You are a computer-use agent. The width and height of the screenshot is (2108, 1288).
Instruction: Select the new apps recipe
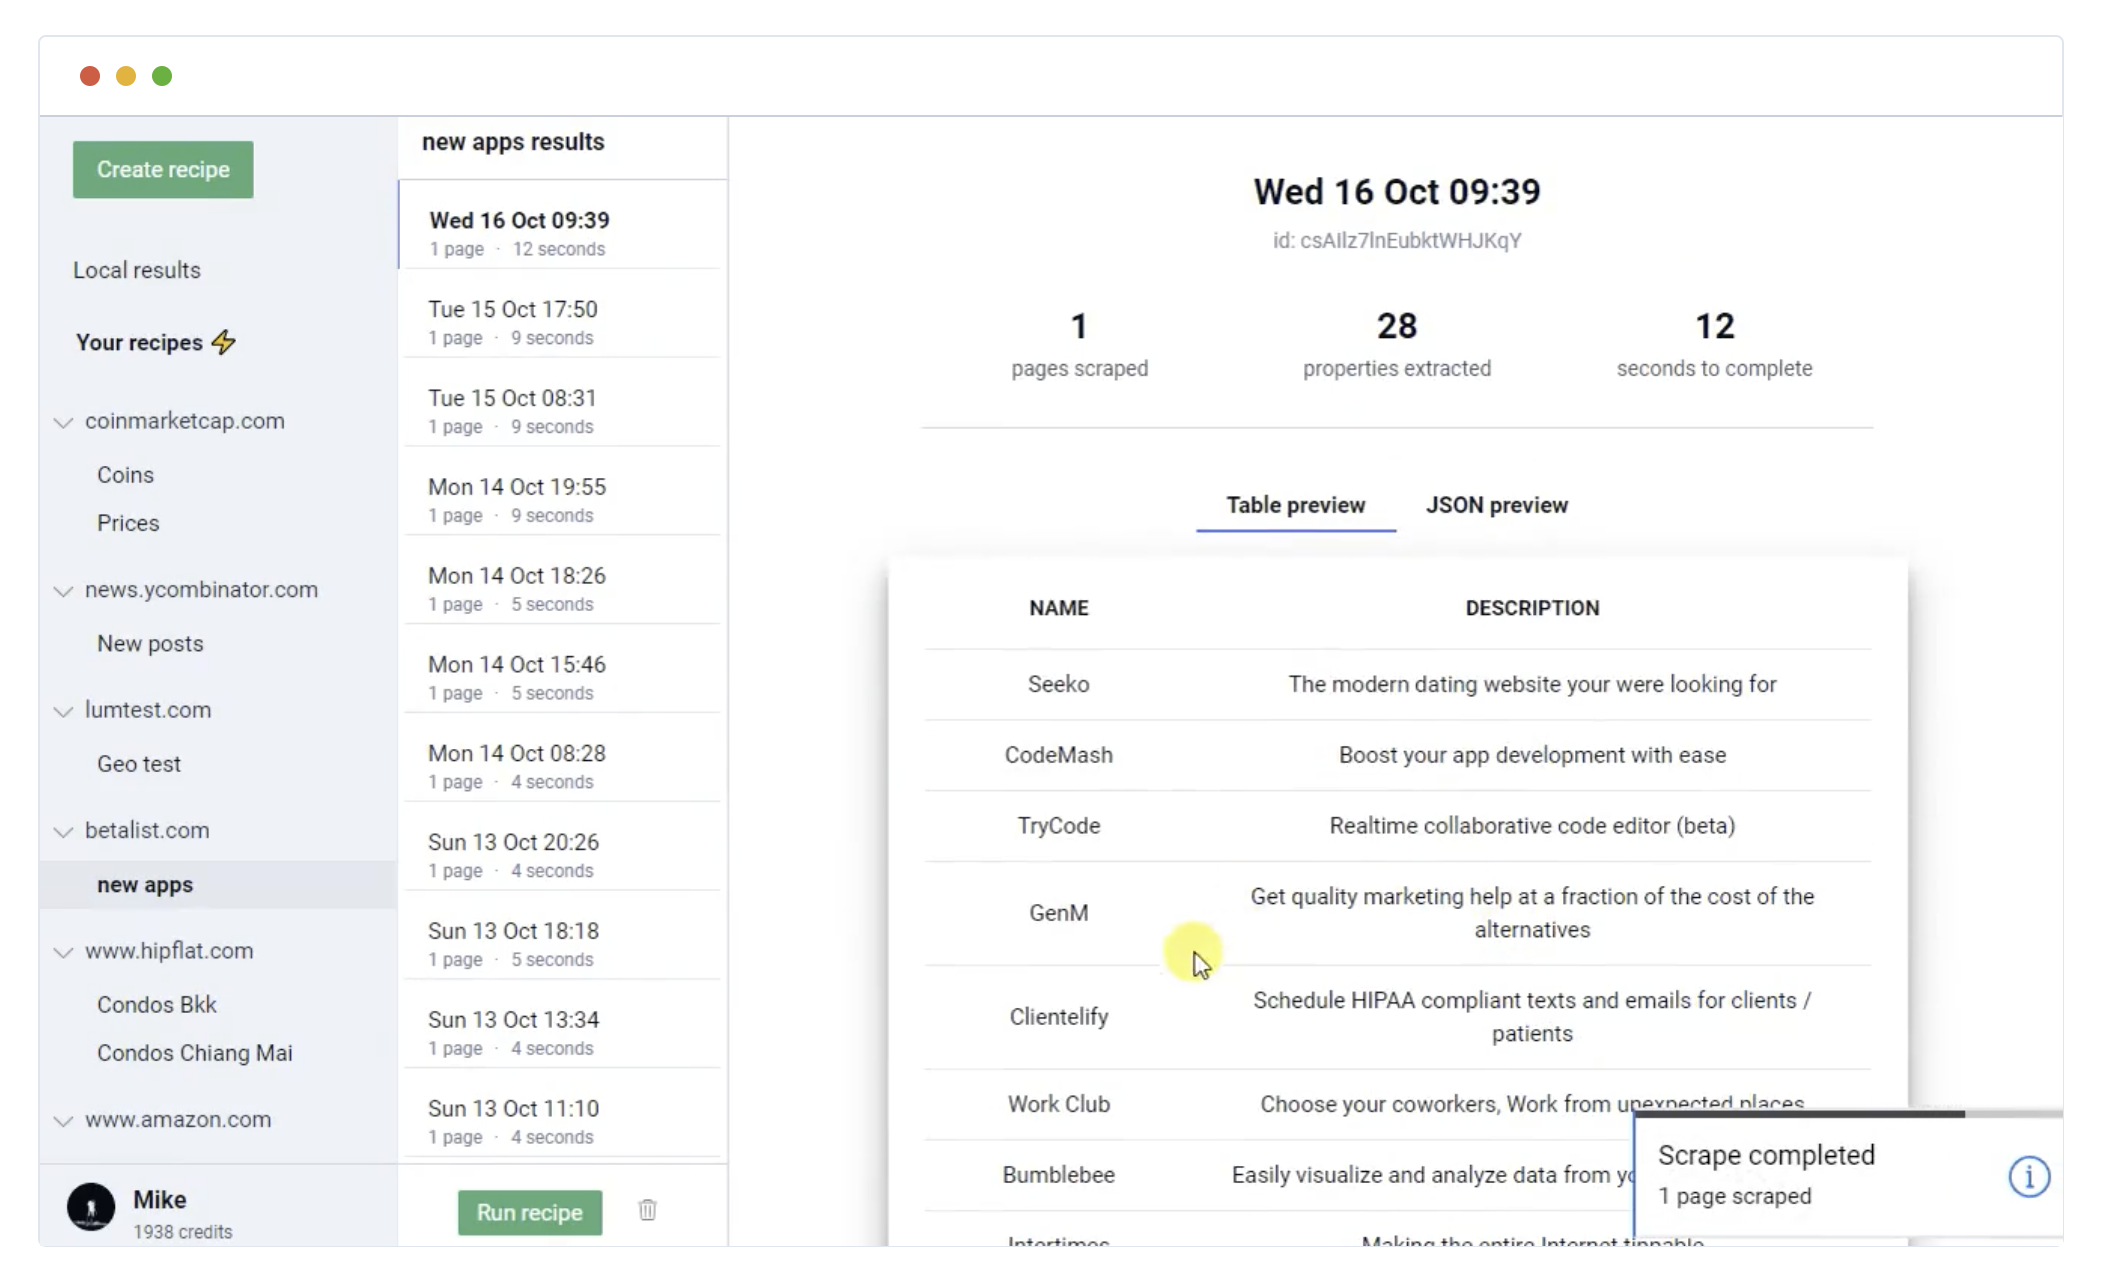click(218, 885)
